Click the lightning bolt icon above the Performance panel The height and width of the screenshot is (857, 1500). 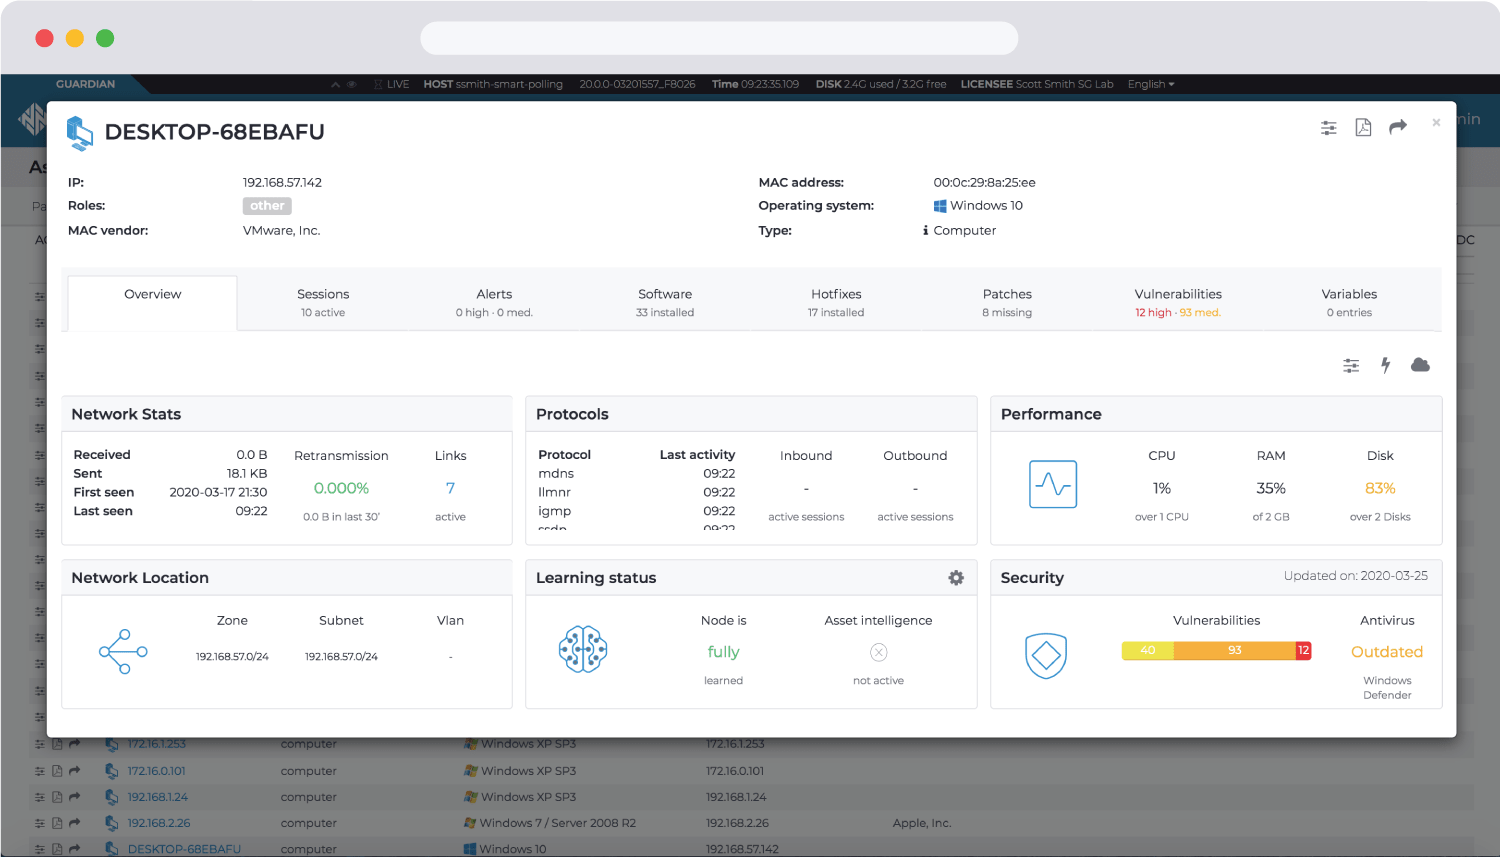click(1385, 365)
